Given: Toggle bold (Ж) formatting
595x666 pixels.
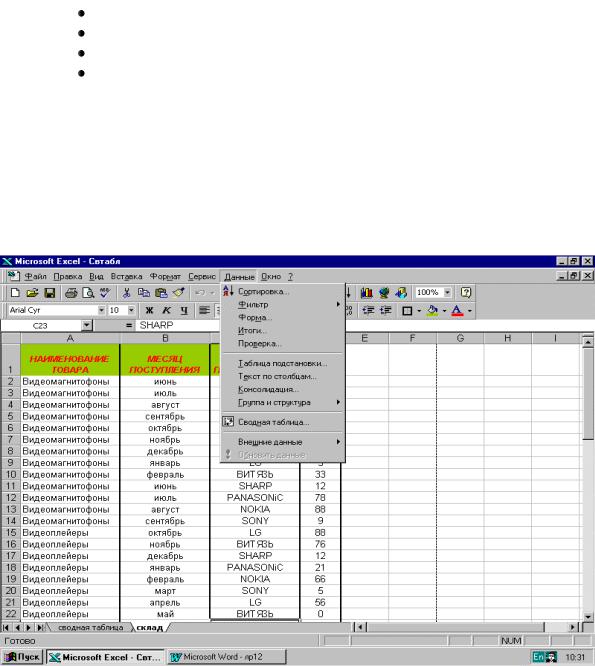Looking at the screenshot, I should (149, 310).
